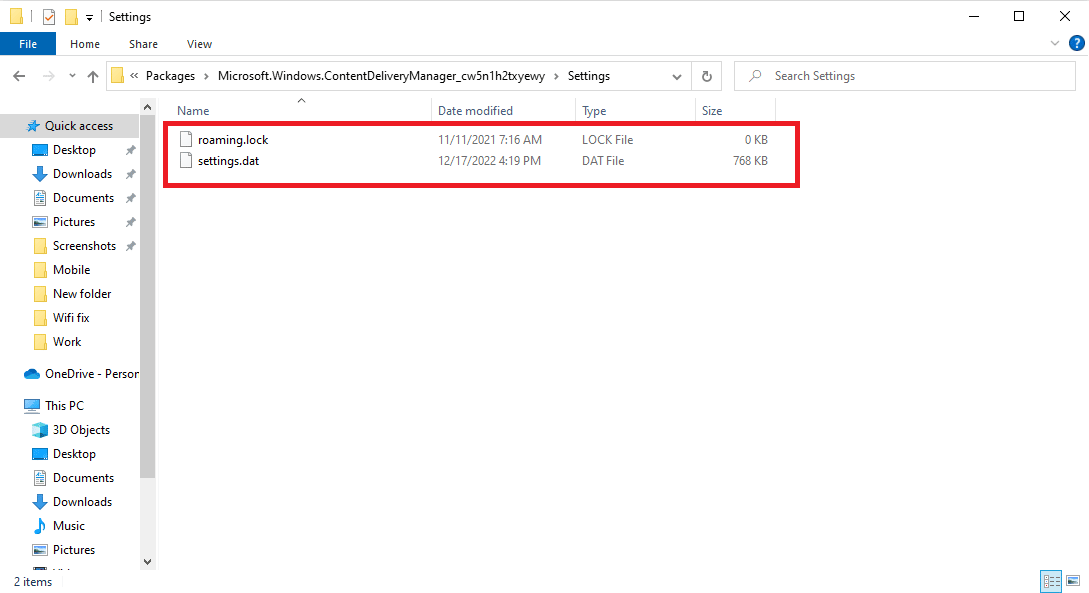Customize Quick Access Toolbar dropdown arrow
The image size is (1089, 593).
point(89,17)
